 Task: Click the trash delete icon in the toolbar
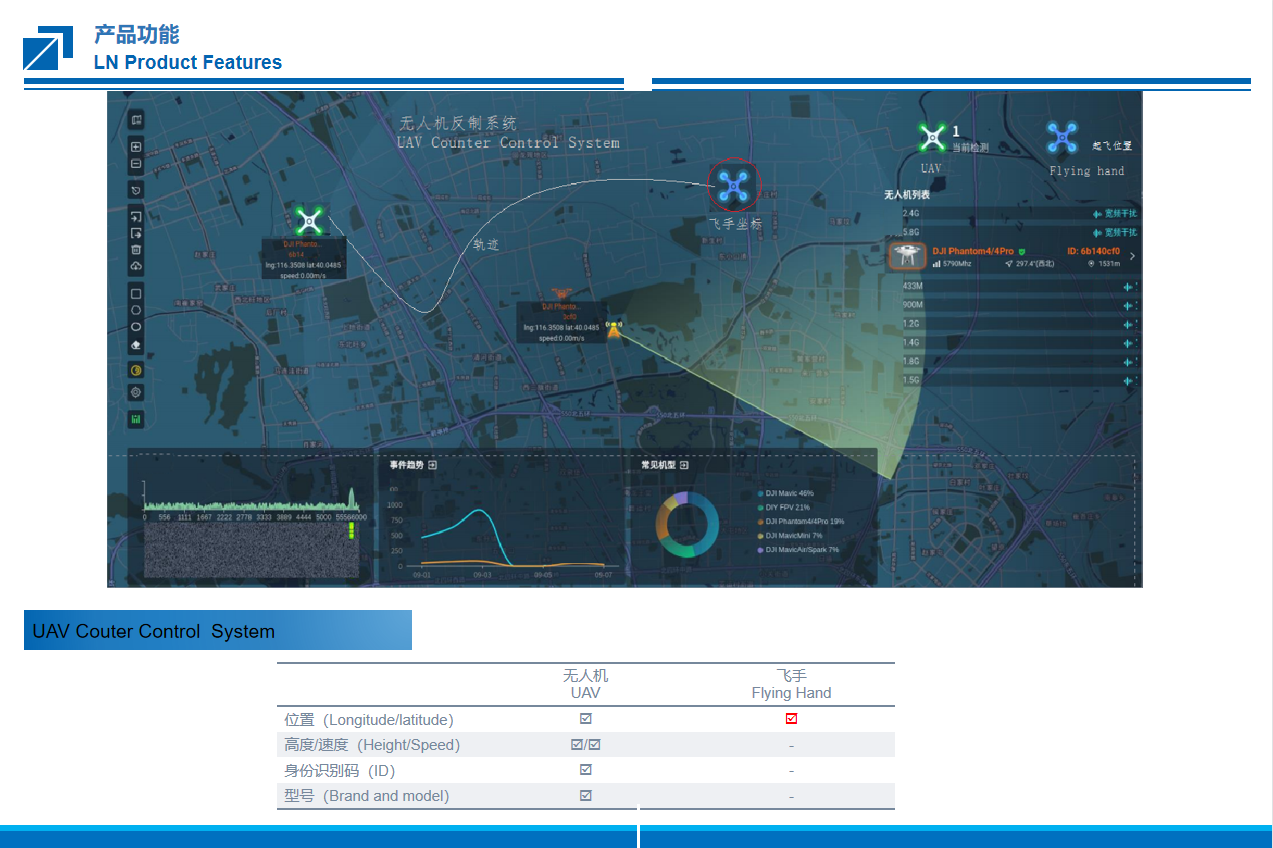[136, 250]
